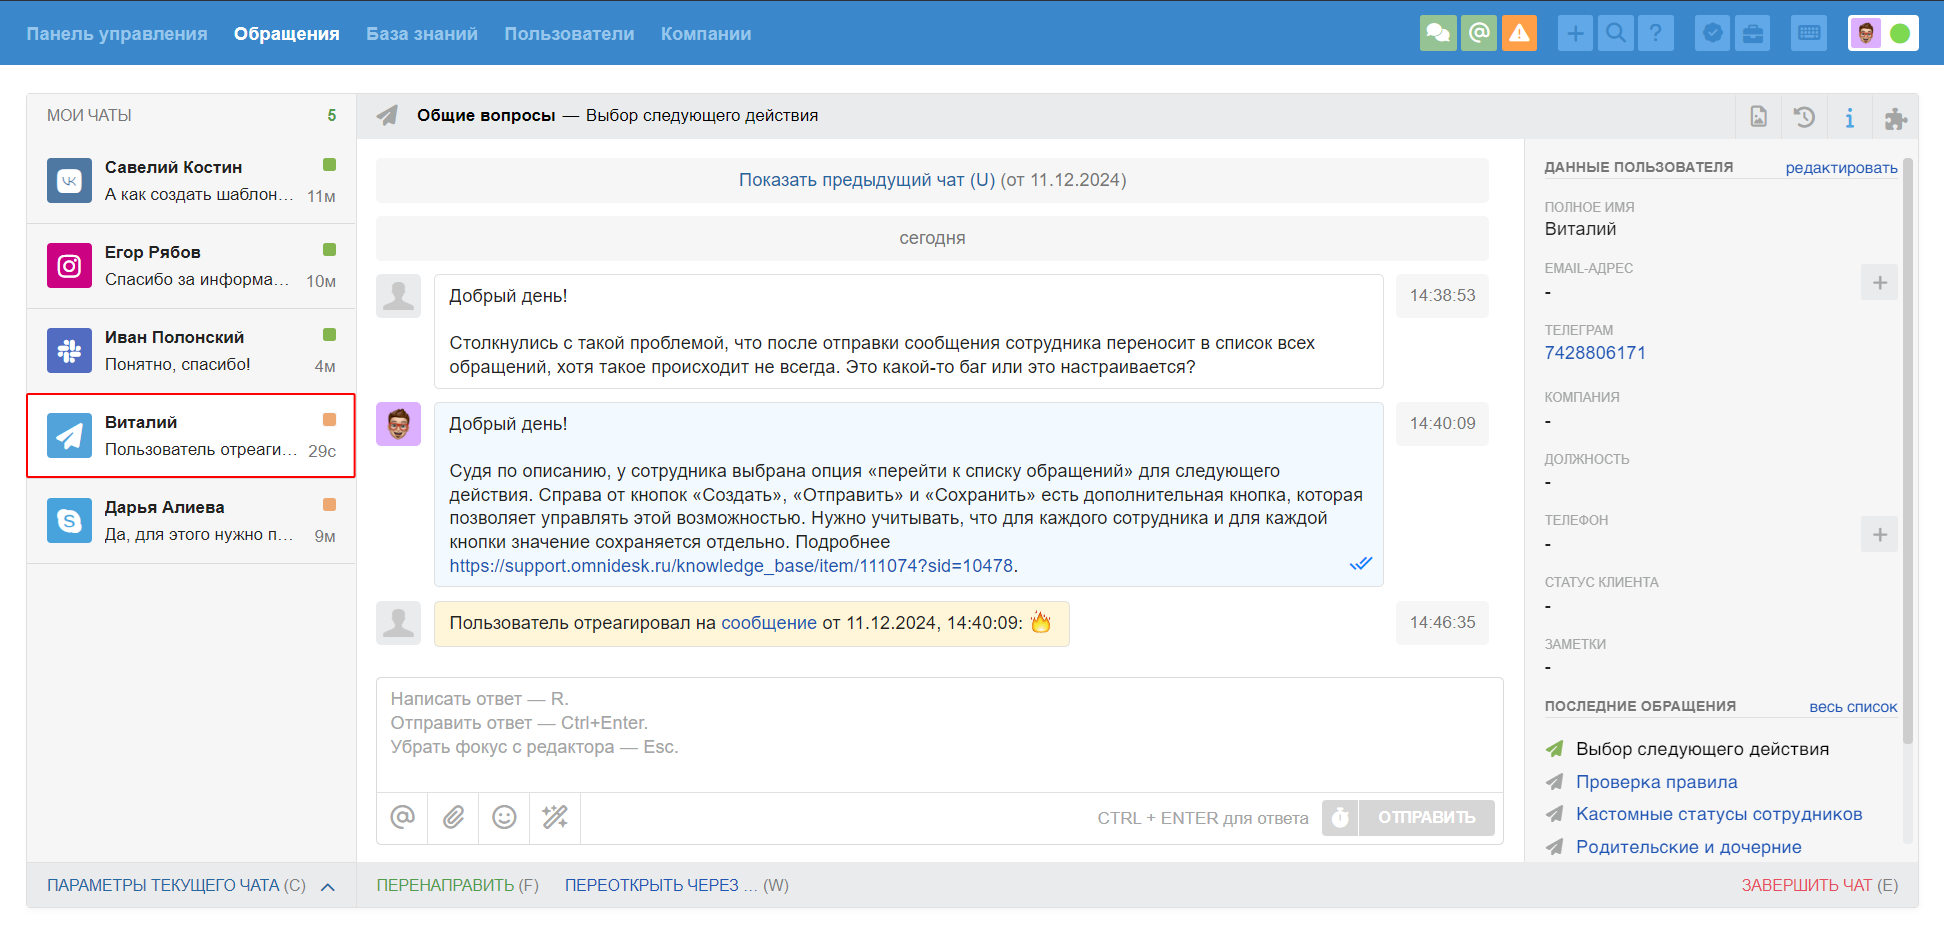Open the search magnifier in top bar
Screen dimensions: 1944x933
pyautogui.click(x=1615, y=33)
